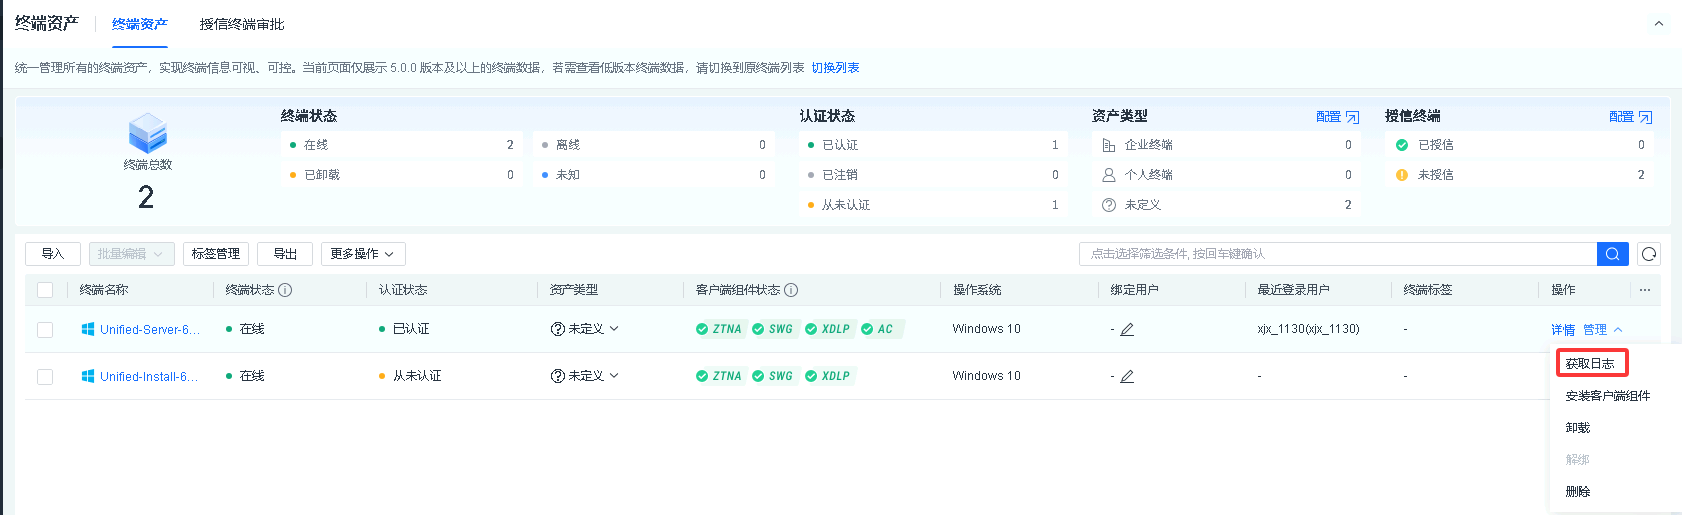Choose 获取日志 from the manage menu
The image size is (1682, 515).
tap(1590, 363)
